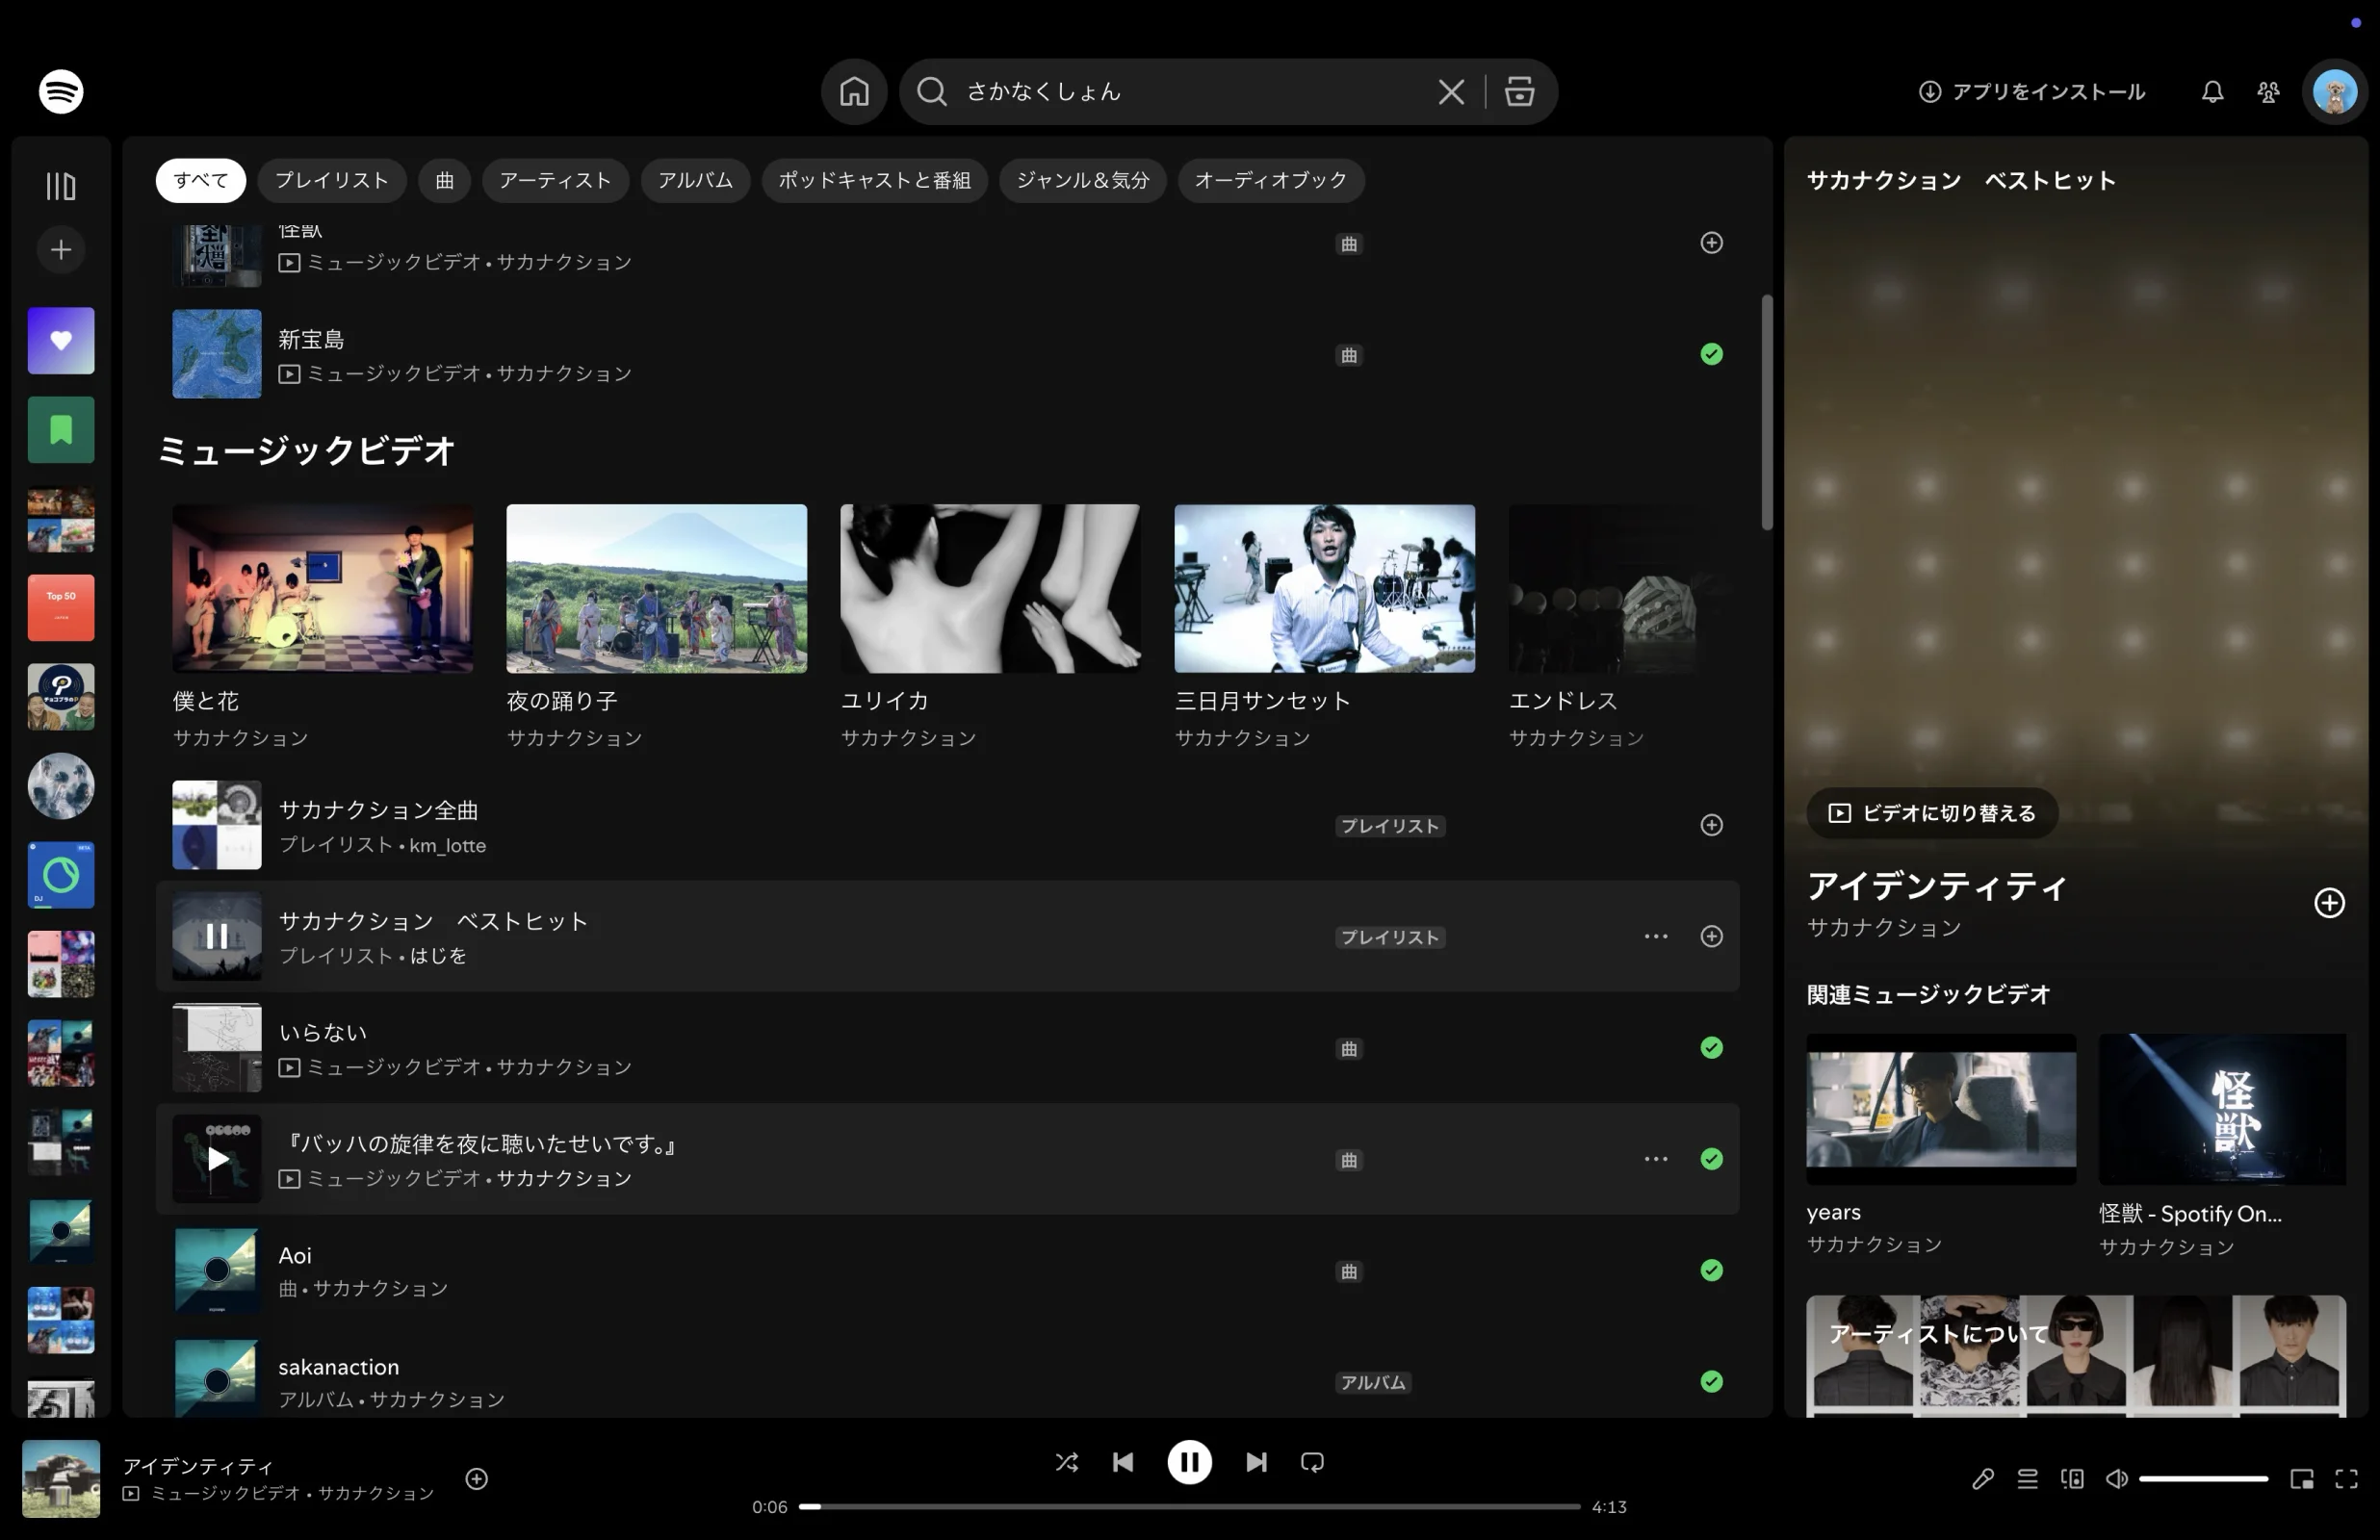The width and height of the screenshot is (2380, 1540).
Task: Toggle repeat in player bar
Action: 1312,1462
